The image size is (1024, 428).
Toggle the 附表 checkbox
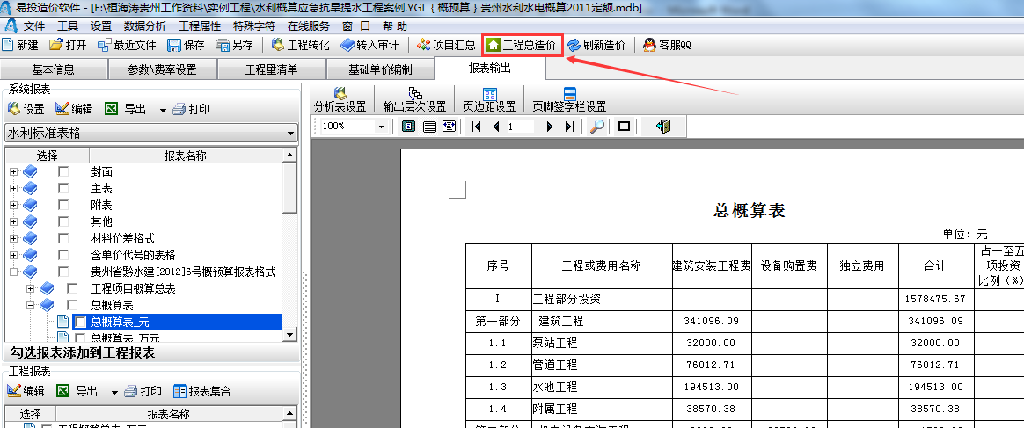click(x=64, y=205)
